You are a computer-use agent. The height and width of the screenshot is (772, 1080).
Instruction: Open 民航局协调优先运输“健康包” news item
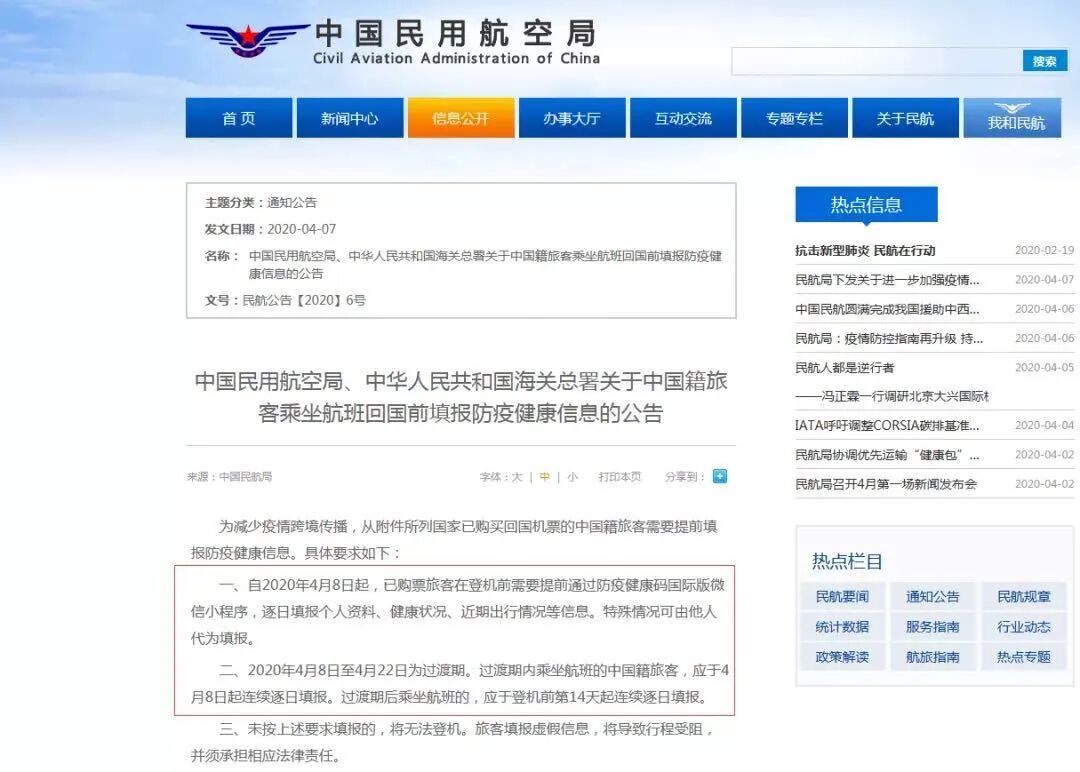tap(887, 455)
